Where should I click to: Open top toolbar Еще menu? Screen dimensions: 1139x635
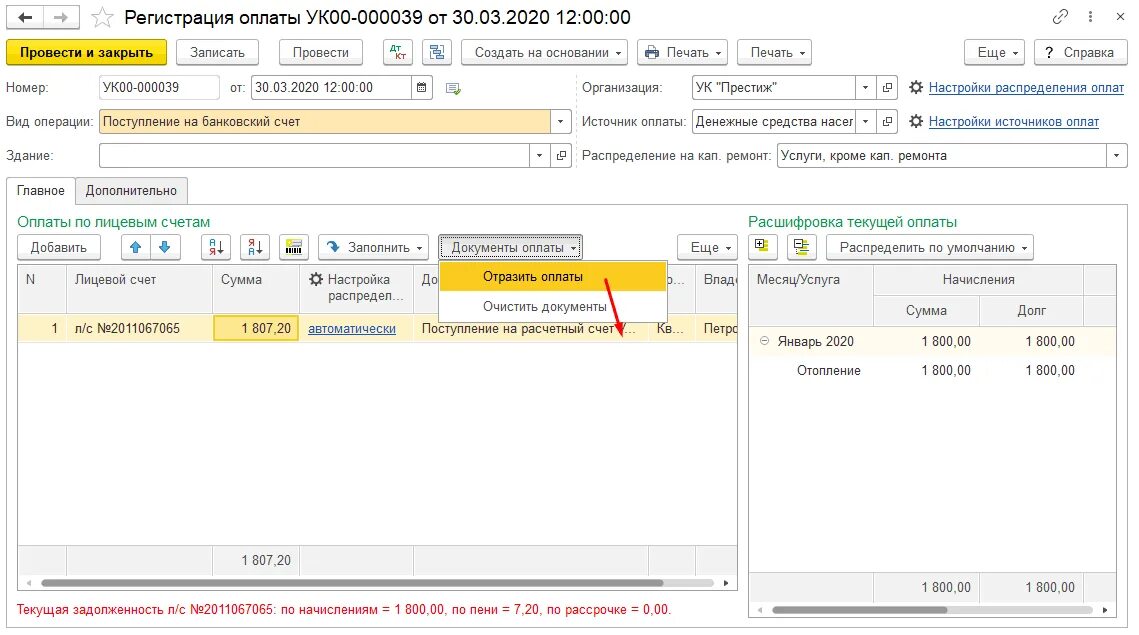click(x=994, y=52)
